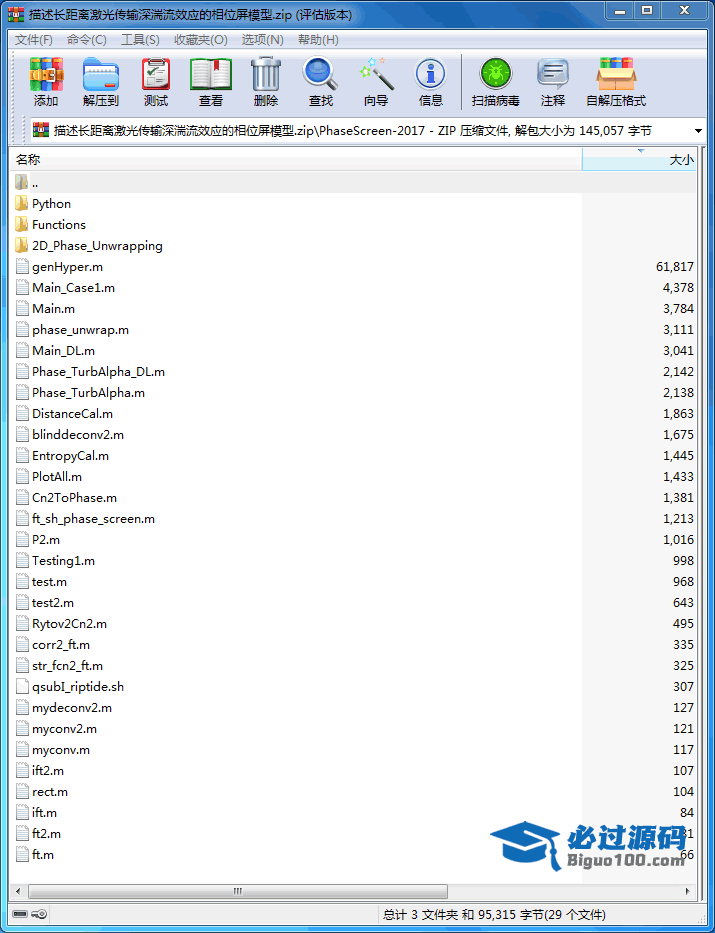The width and height of the screenshot is (715, 933).
Task: Click the Functions folder icon
Action: pos(21,224)
